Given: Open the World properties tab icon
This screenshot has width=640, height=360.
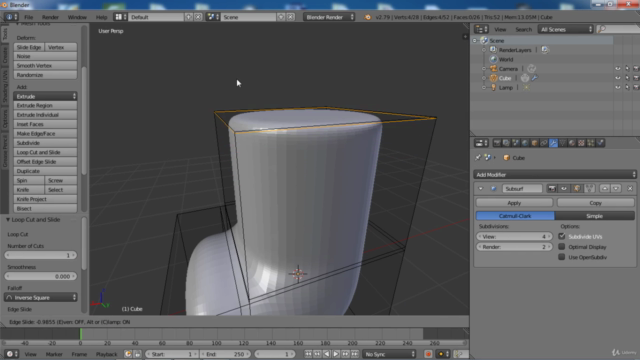Looking at the screenshot, I should 525,143.
